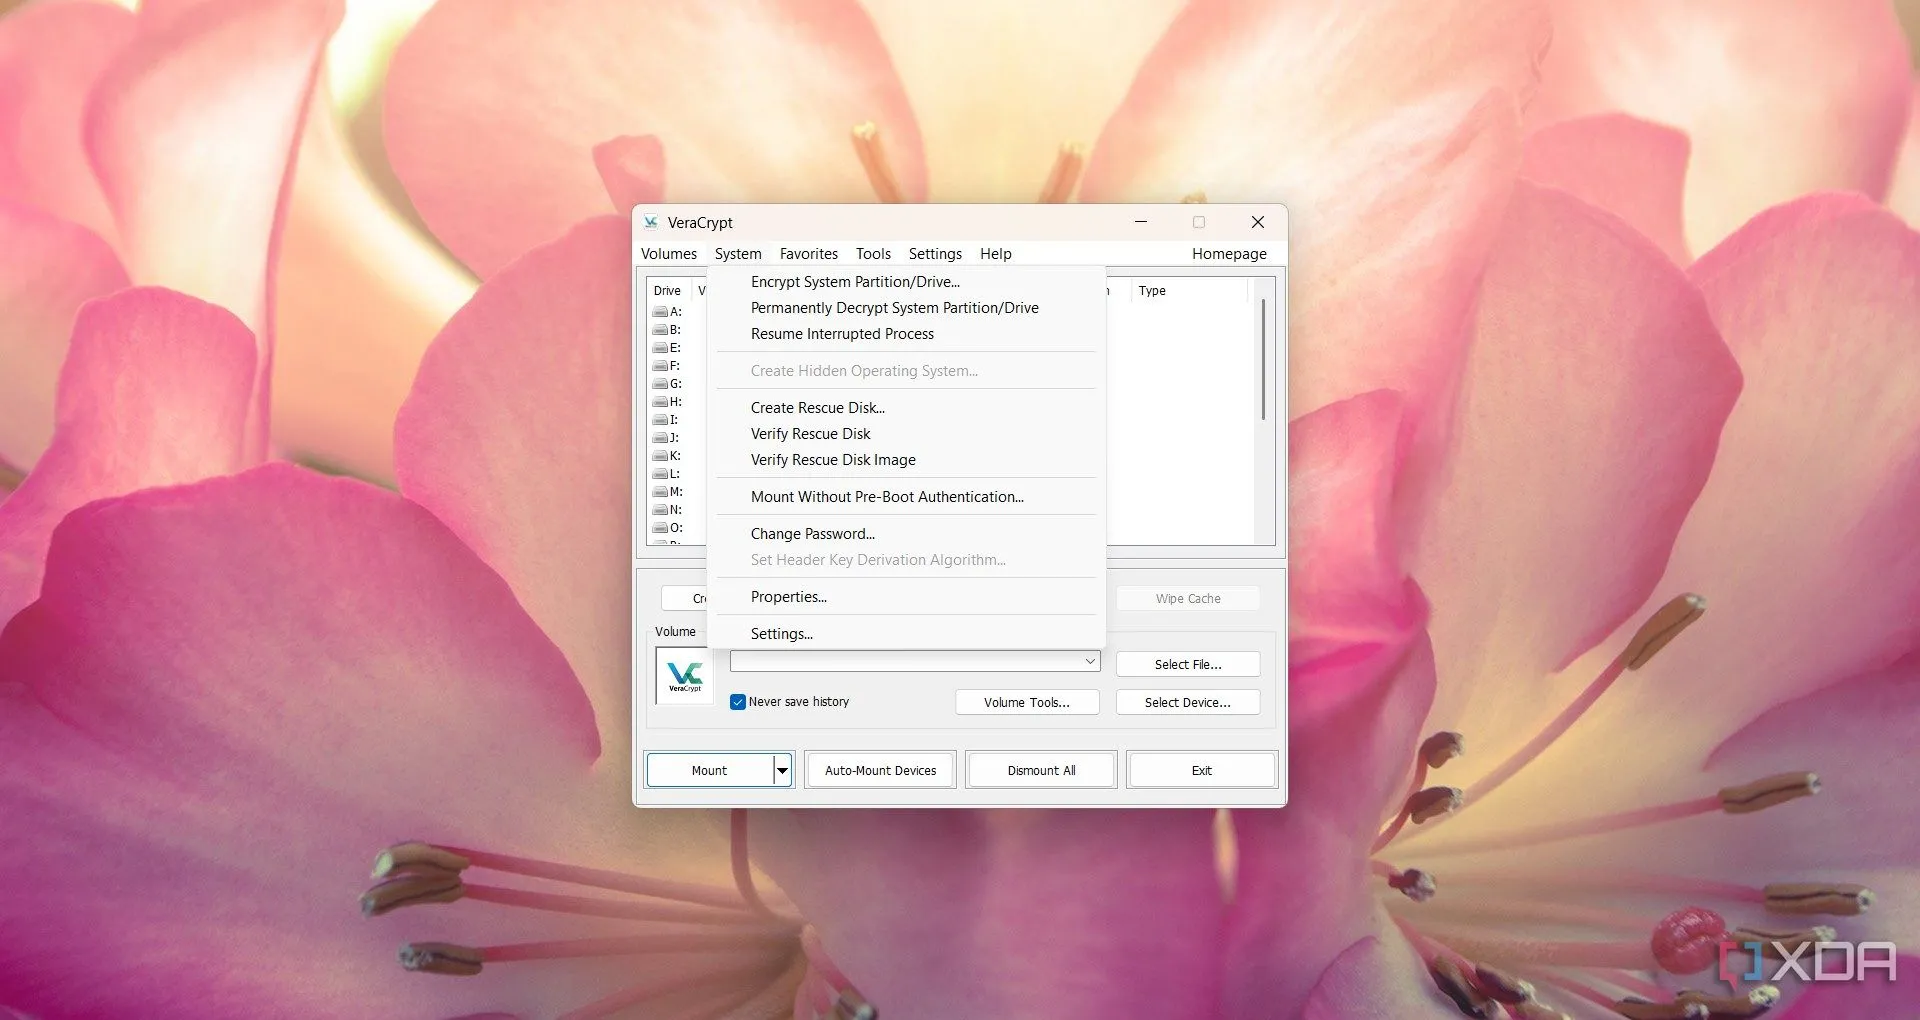Select drive M: icon in list
Screen dimensions: 1920x1020
click(x=660, y=492)
